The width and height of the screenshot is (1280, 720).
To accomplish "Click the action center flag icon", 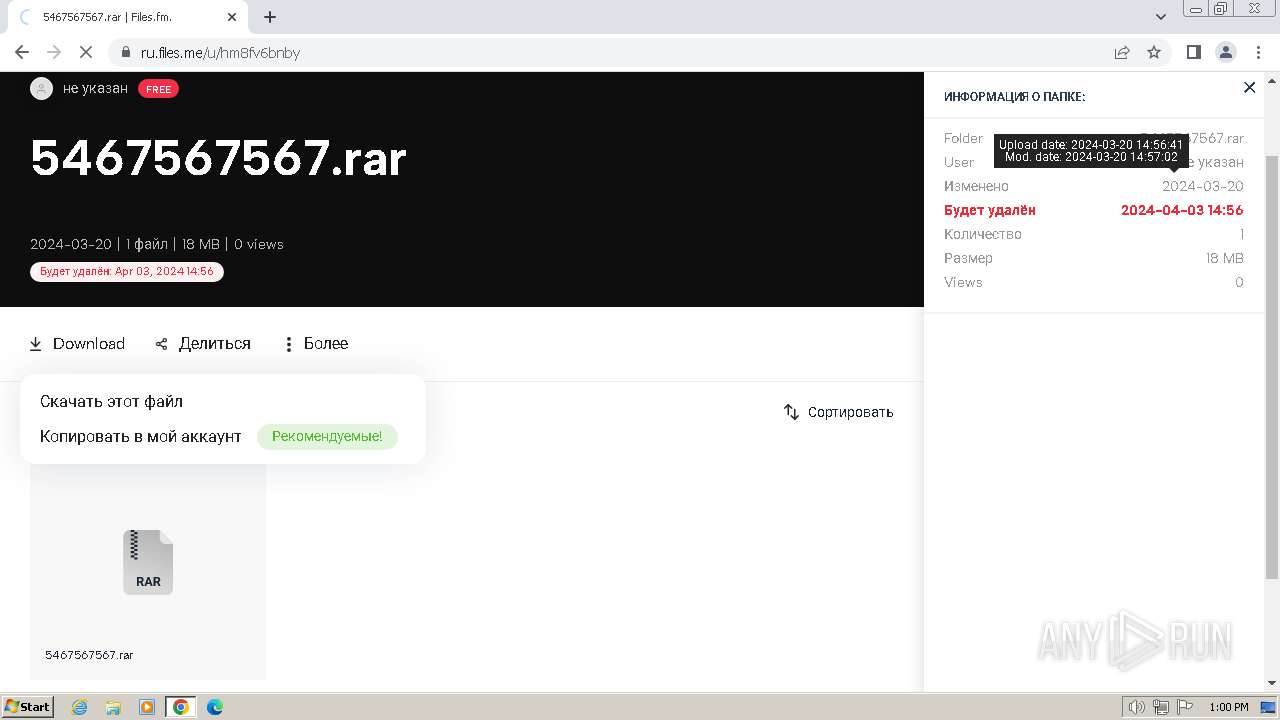I will point(1184,707).
